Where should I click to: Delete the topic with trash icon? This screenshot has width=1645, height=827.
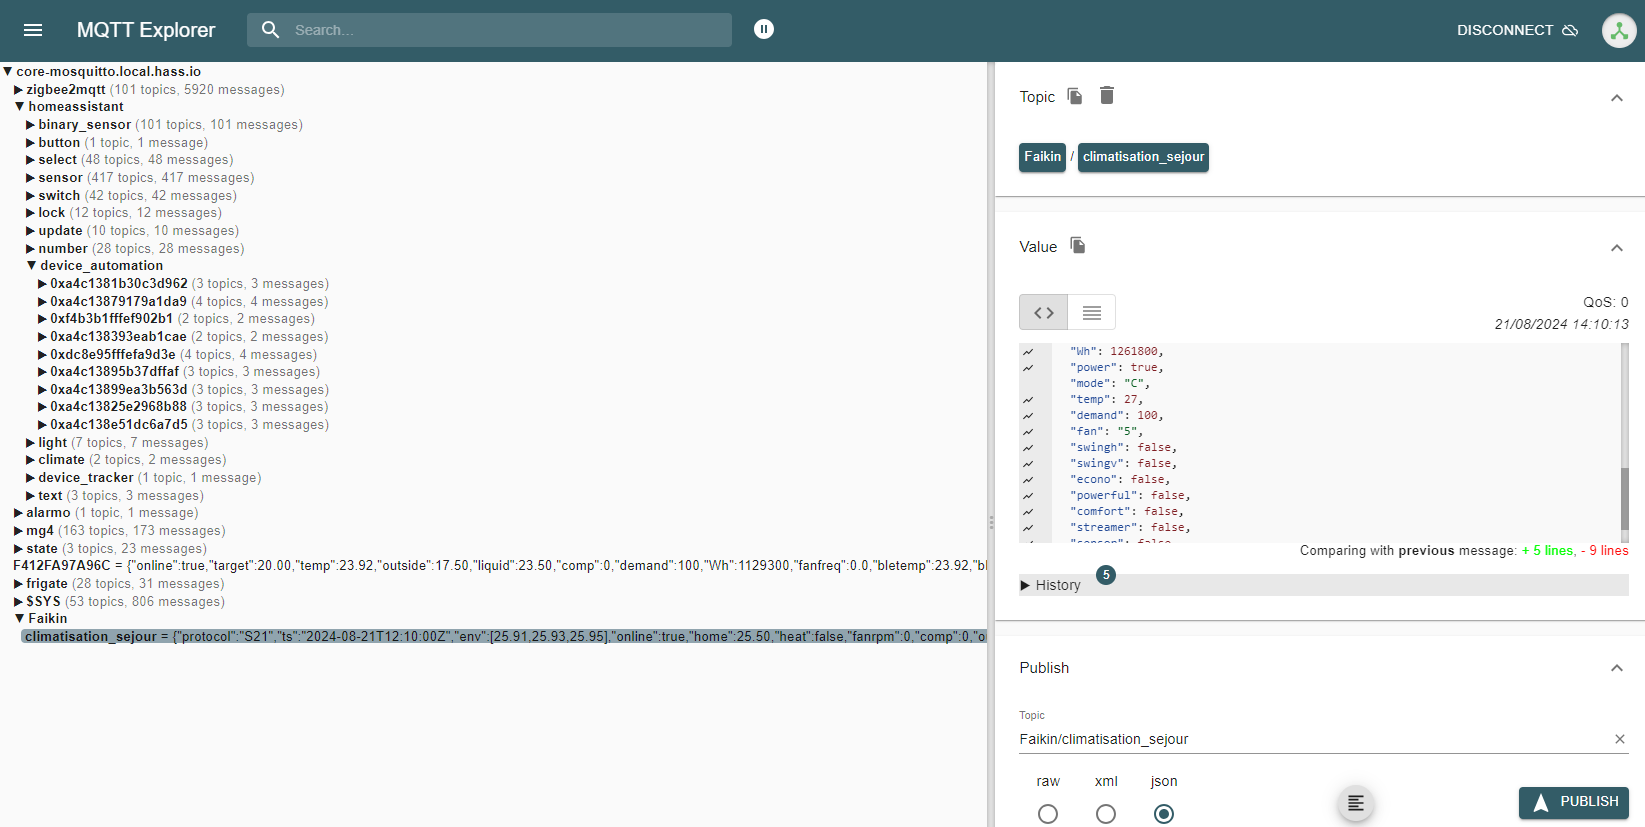click(x=1107, y=95)
